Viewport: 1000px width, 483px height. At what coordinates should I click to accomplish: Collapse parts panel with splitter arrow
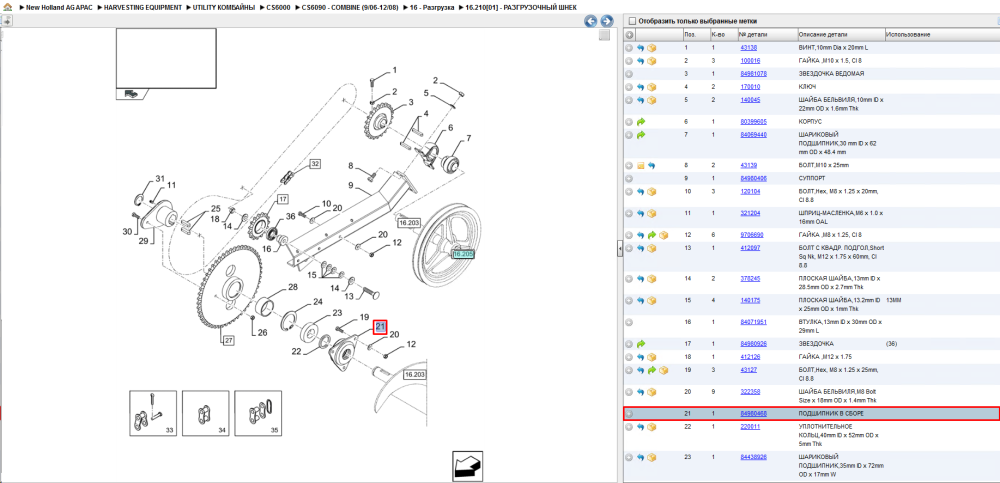coord(619,250)
